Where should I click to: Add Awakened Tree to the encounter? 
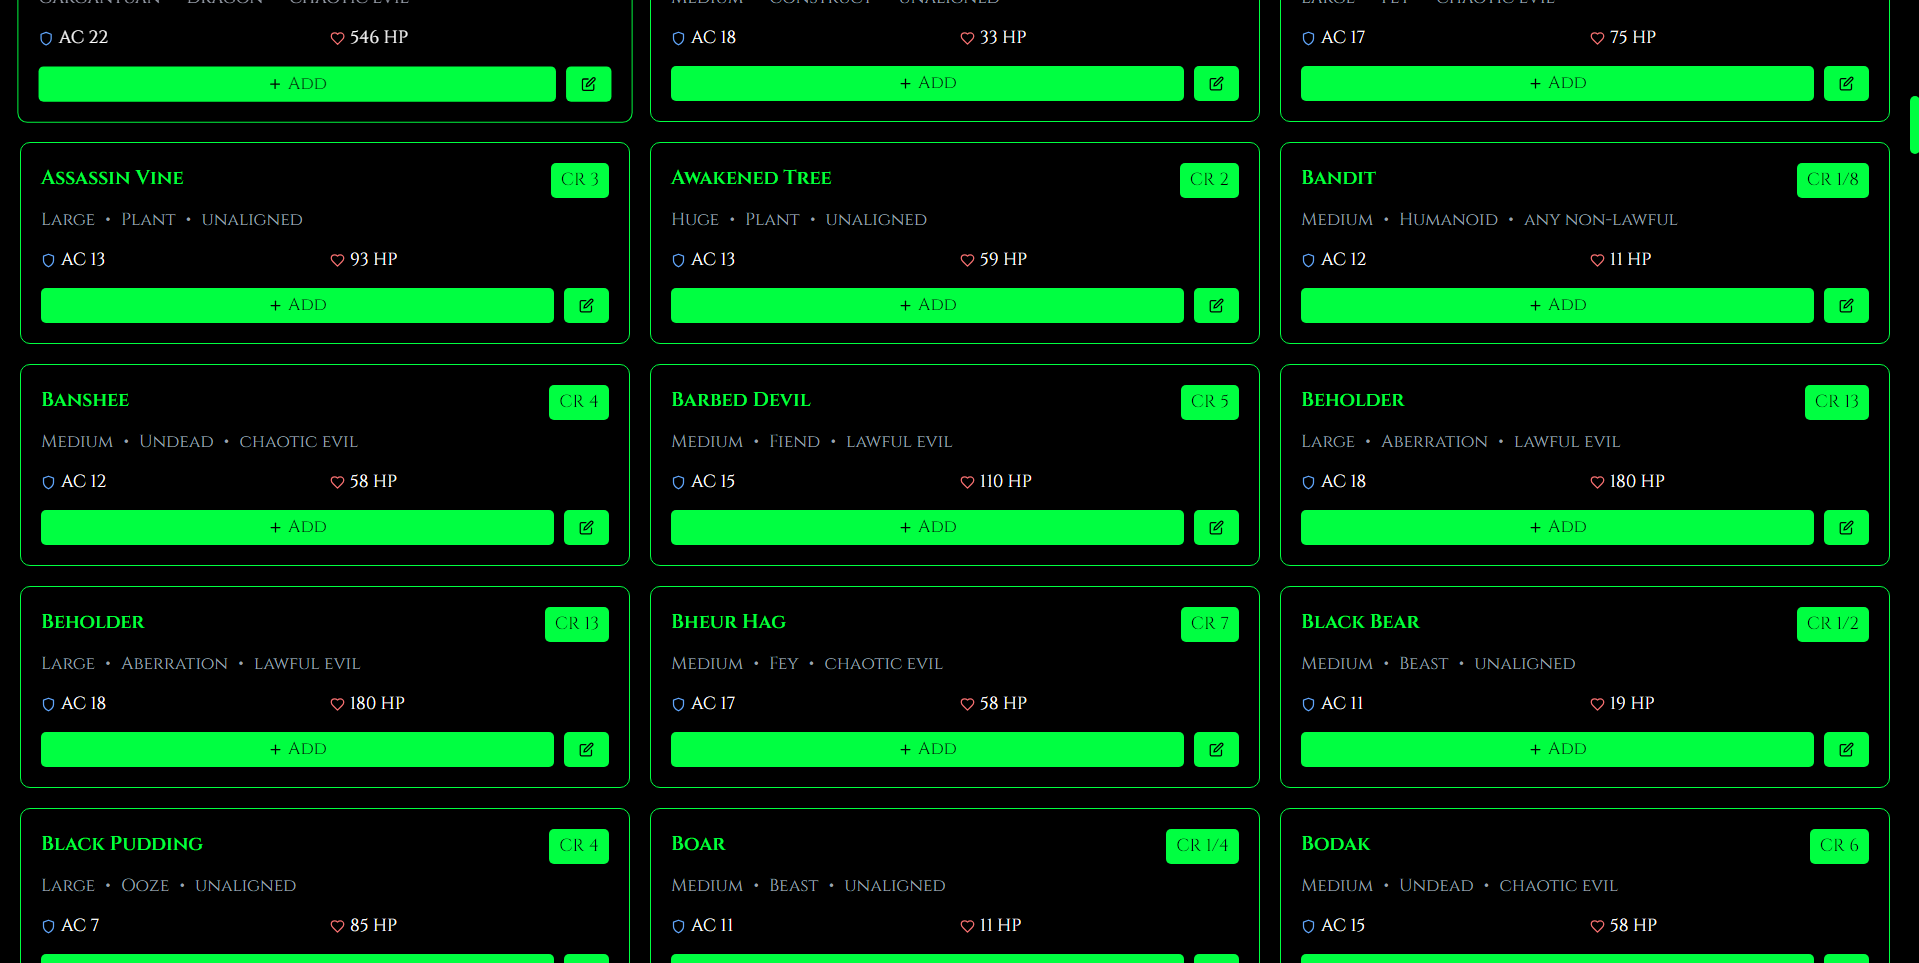927,306
